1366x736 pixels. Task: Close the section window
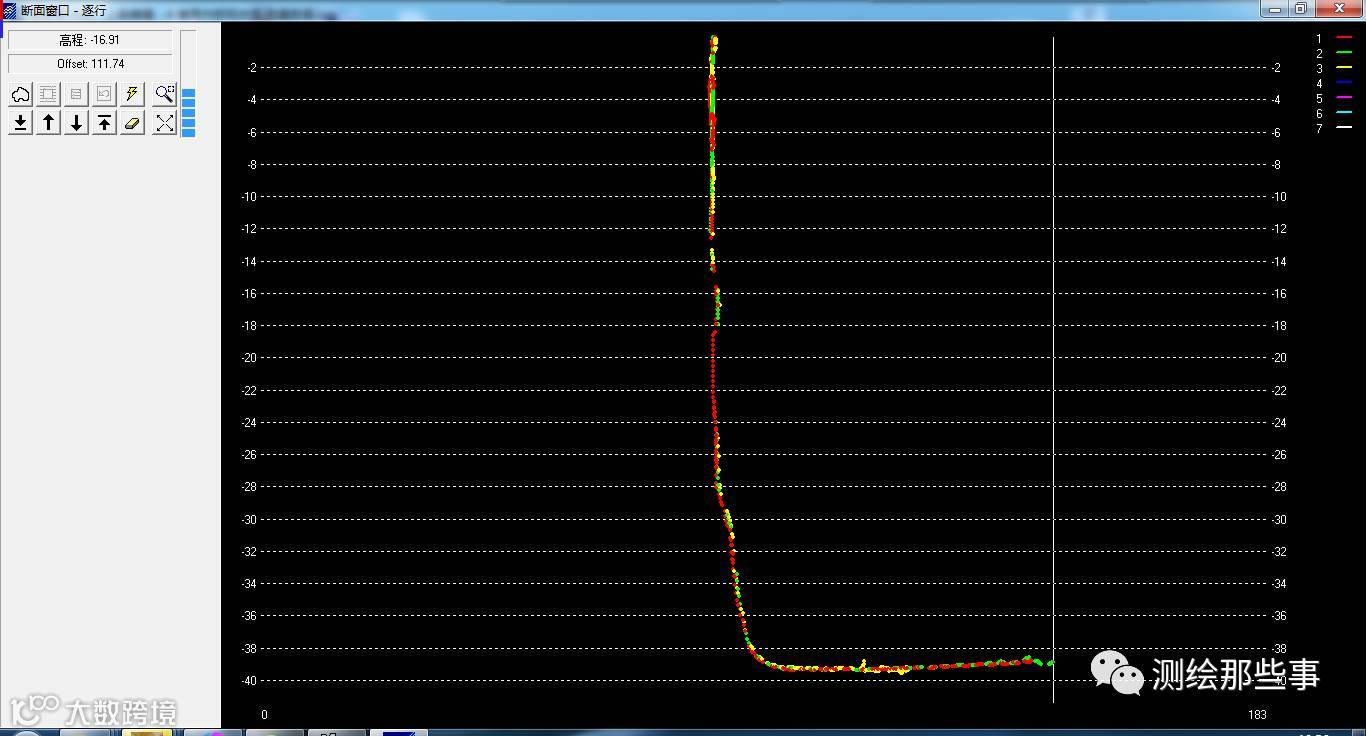click(x=1340, y=8)
